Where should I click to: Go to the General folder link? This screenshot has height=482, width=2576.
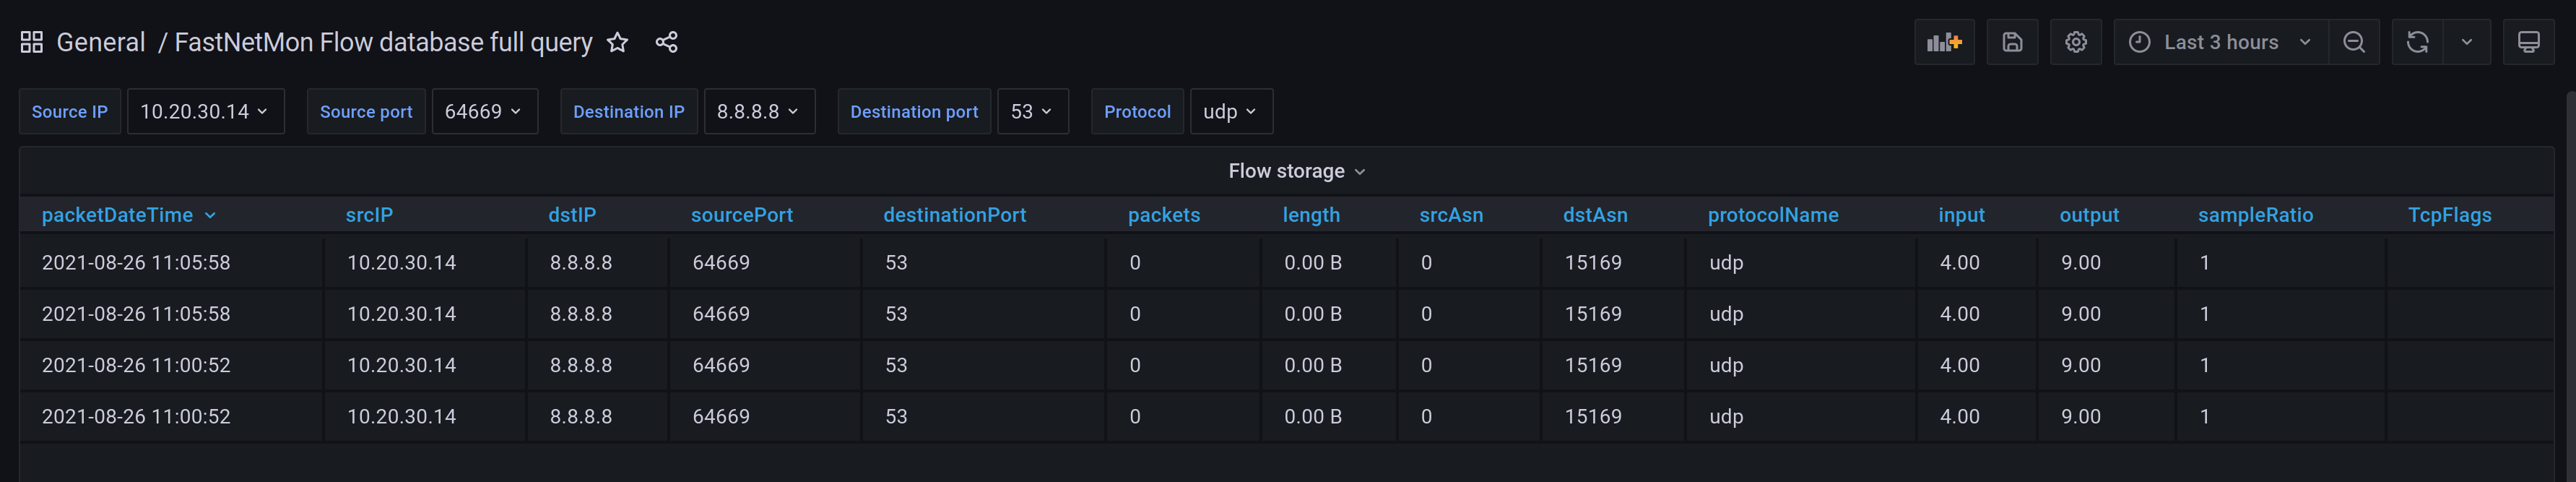click(x=101, y=42)
